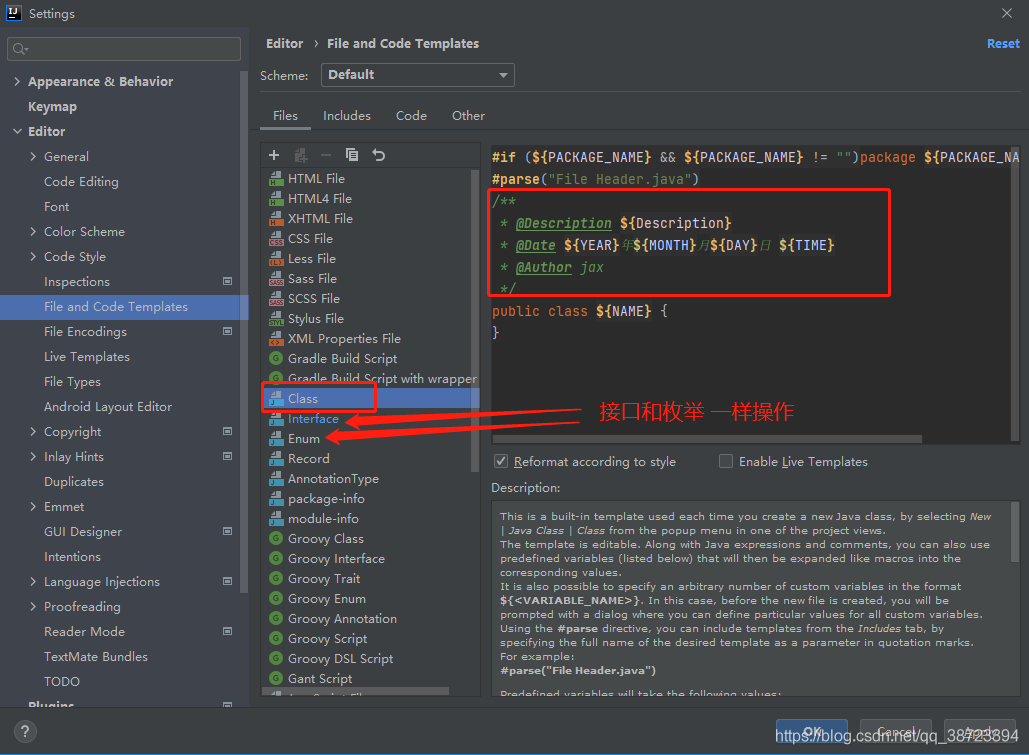Open Keymap settings page
This screenshot has height=755, width=1029.
[x=52, y=106]
